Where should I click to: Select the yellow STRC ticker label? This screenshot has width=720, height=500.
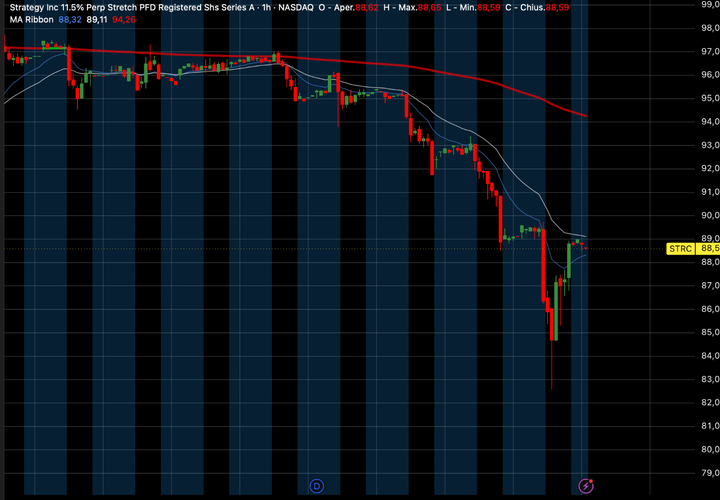coord(680,249)
